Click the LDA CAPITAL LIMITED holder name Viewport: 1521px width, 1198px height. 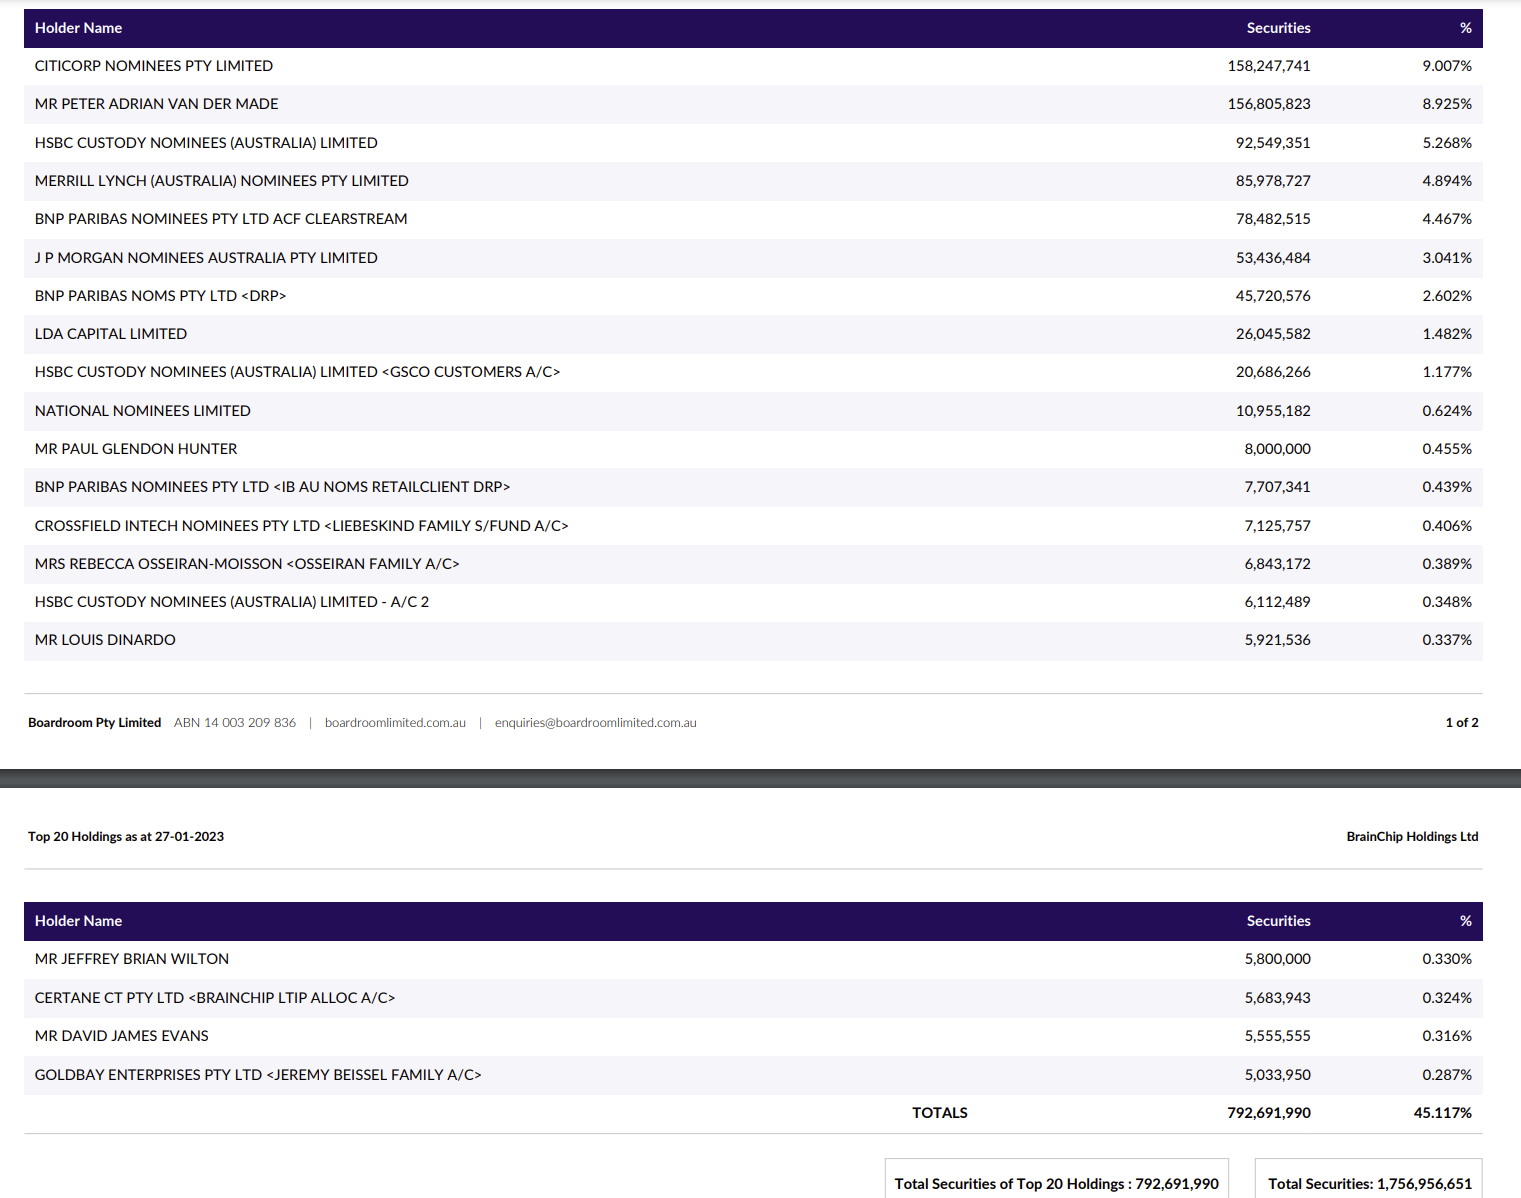[111, 334]
